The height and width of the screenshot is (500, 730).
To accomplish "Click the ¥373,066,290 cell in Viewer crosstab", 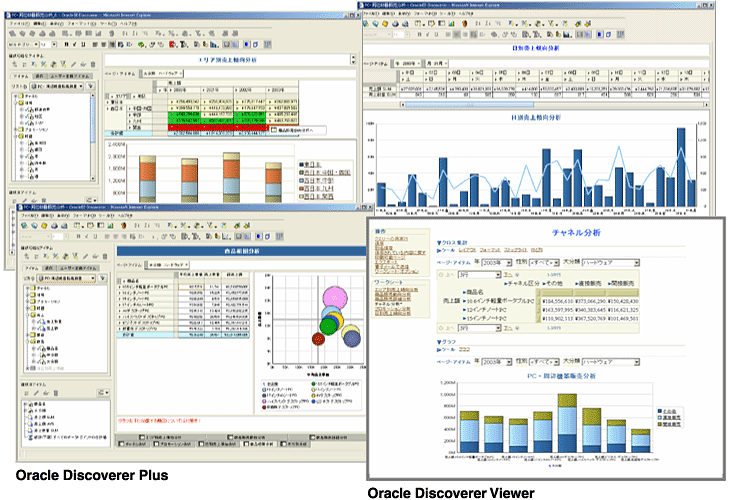I will click(x=590, y=301).
